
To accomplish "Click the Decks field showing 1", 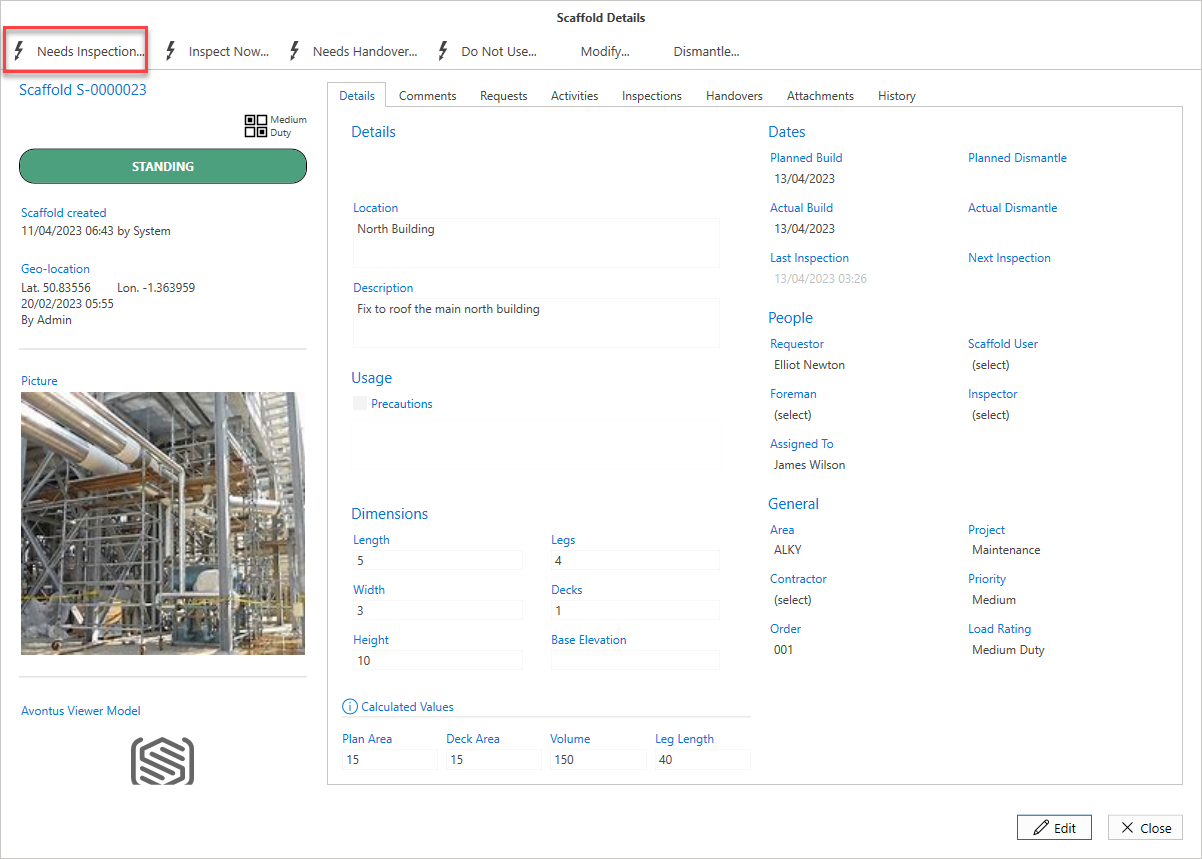I will tap(635, 610).
